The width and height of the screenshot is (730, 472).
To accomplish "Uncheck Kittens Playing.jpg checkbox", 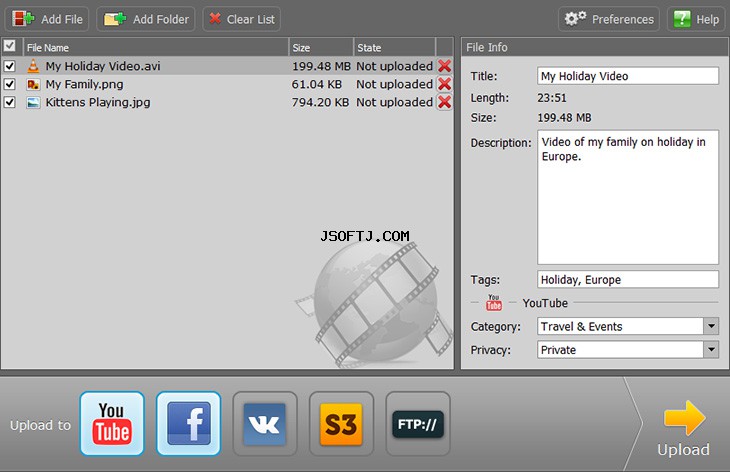I will (9, 102).
